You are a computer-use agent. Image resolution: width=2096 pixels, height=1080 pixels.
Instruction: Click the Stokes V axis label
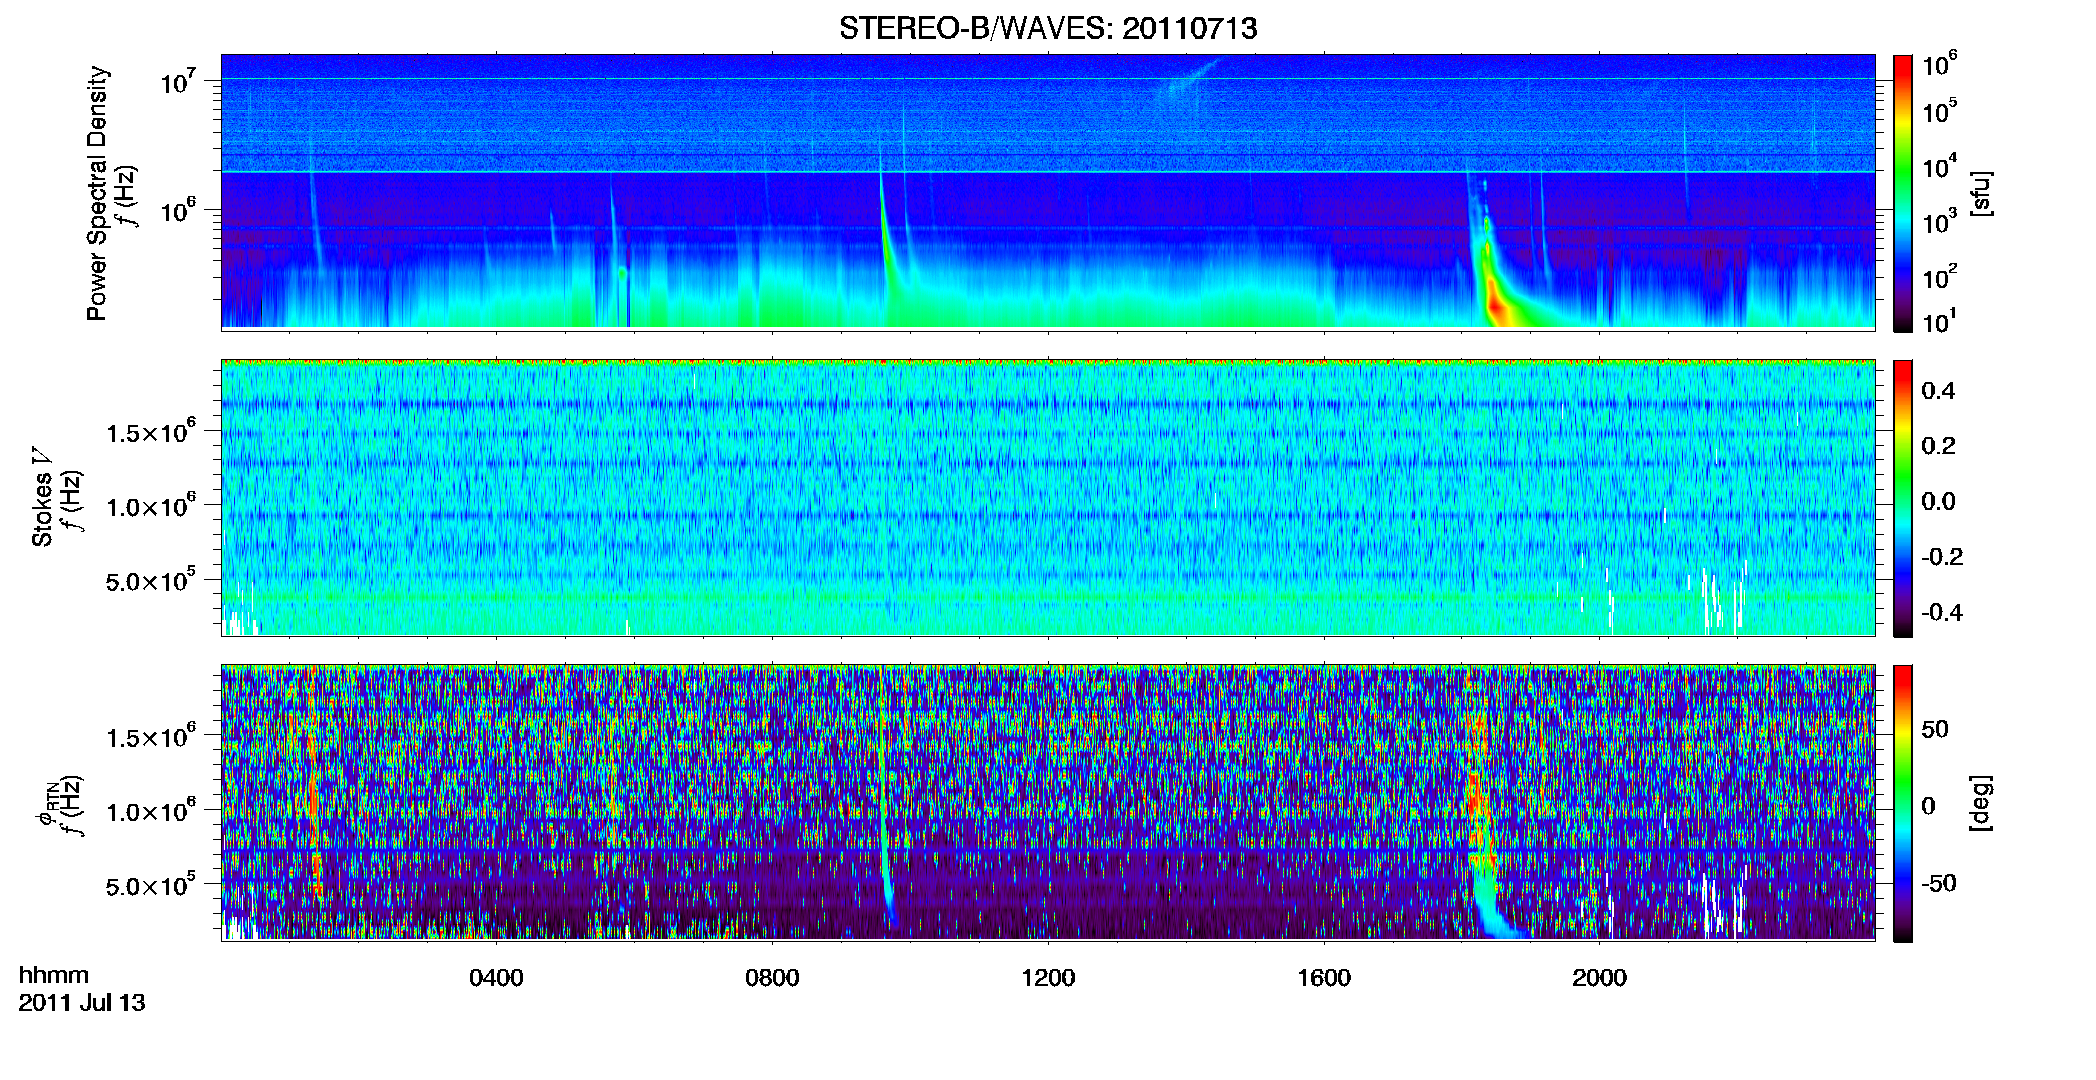43,497
